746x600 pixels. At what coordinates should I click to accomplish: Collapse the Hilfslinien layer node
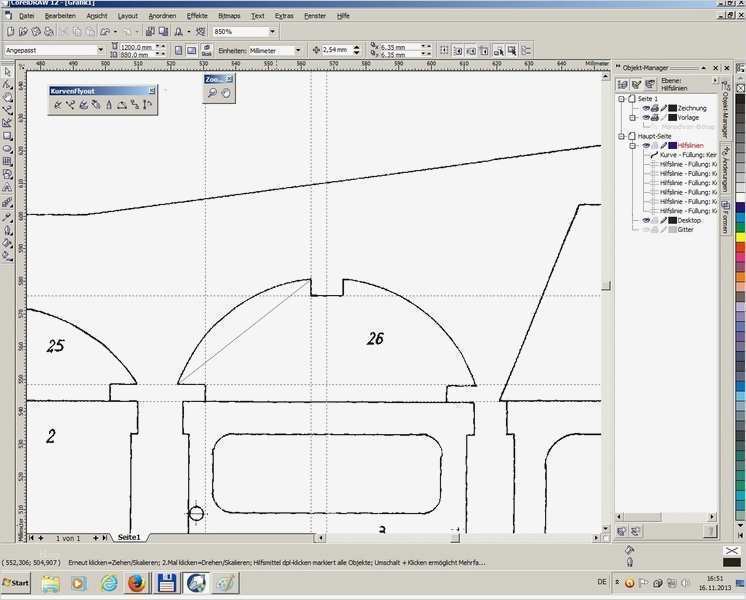tap(633, 146)
